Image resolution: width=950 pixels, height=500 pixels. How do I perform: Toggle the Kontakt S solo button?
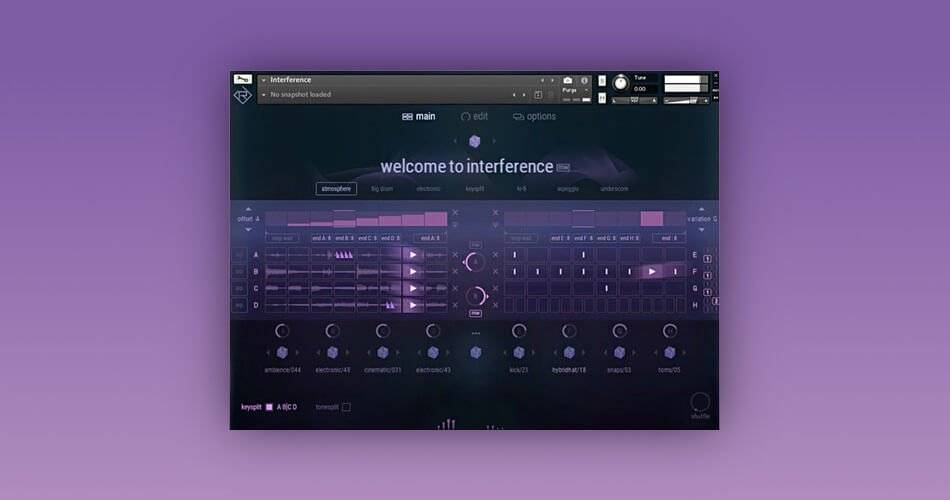click(x=602, y=81)
